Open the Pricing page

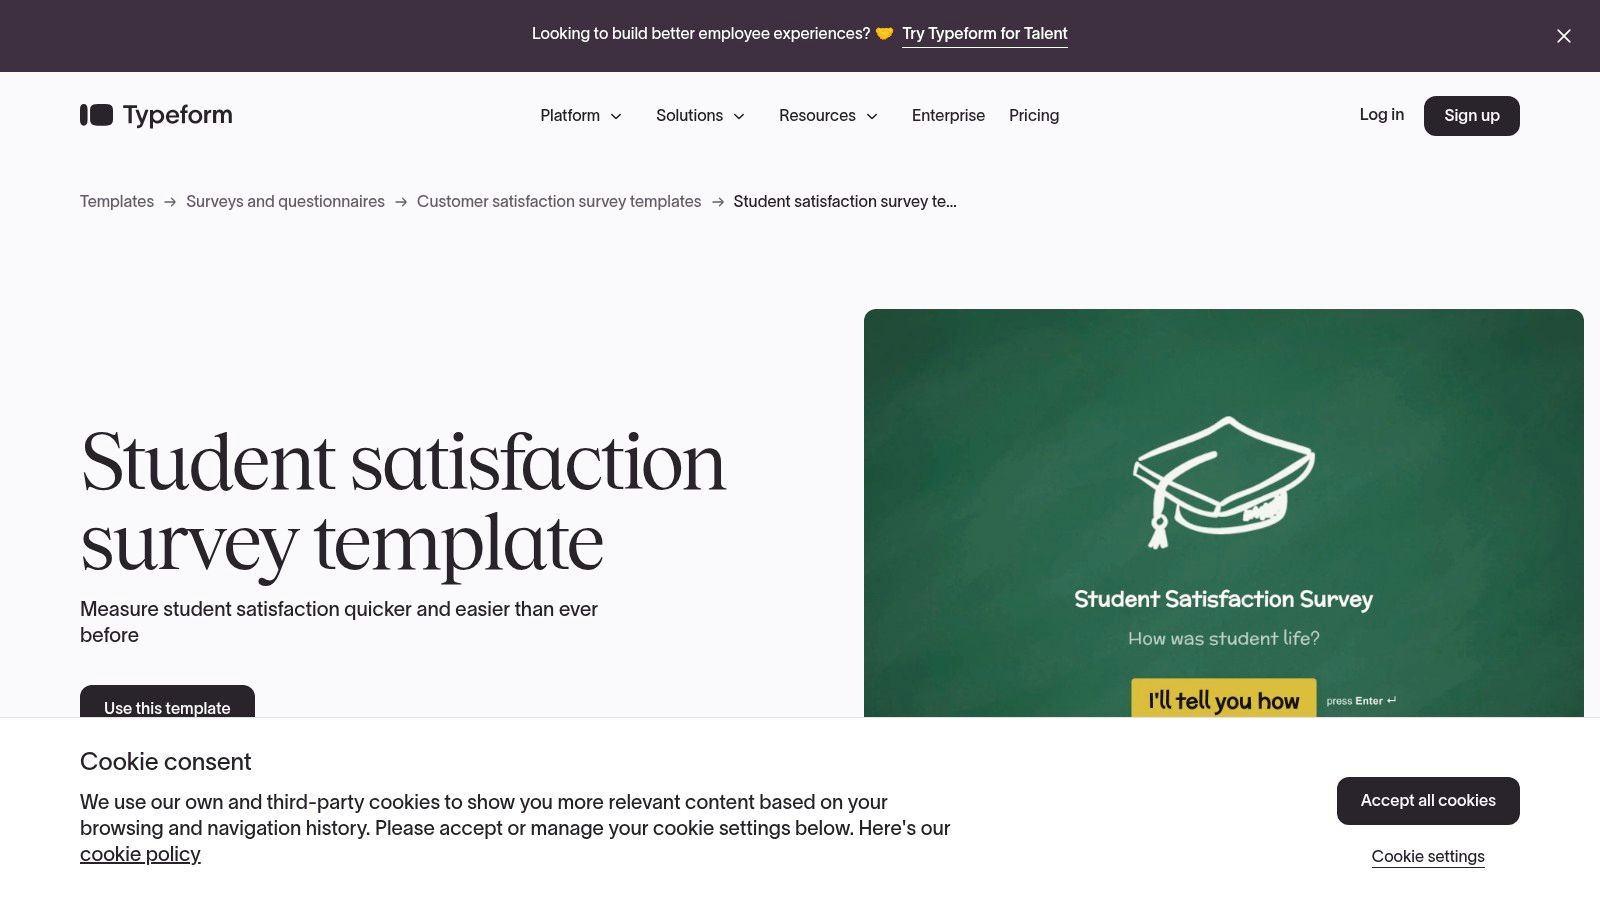pos(1033,116)
